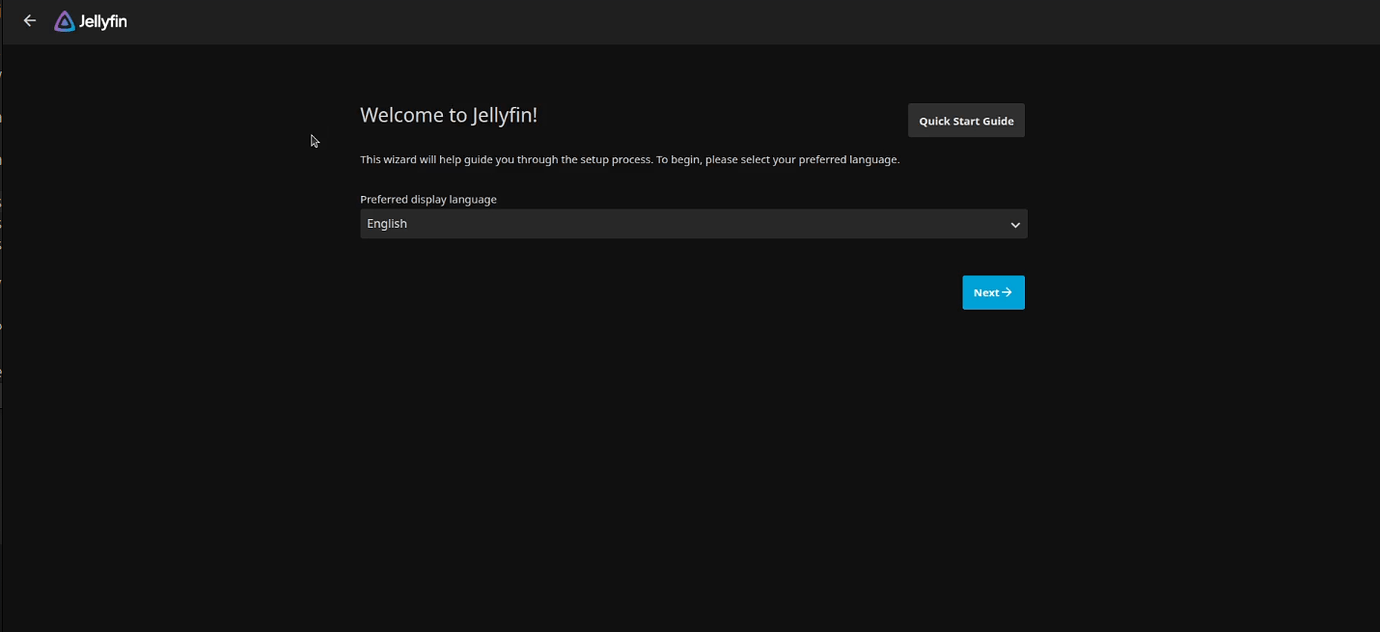Click the Jellyfin triangle logo icon

point(64,21)
